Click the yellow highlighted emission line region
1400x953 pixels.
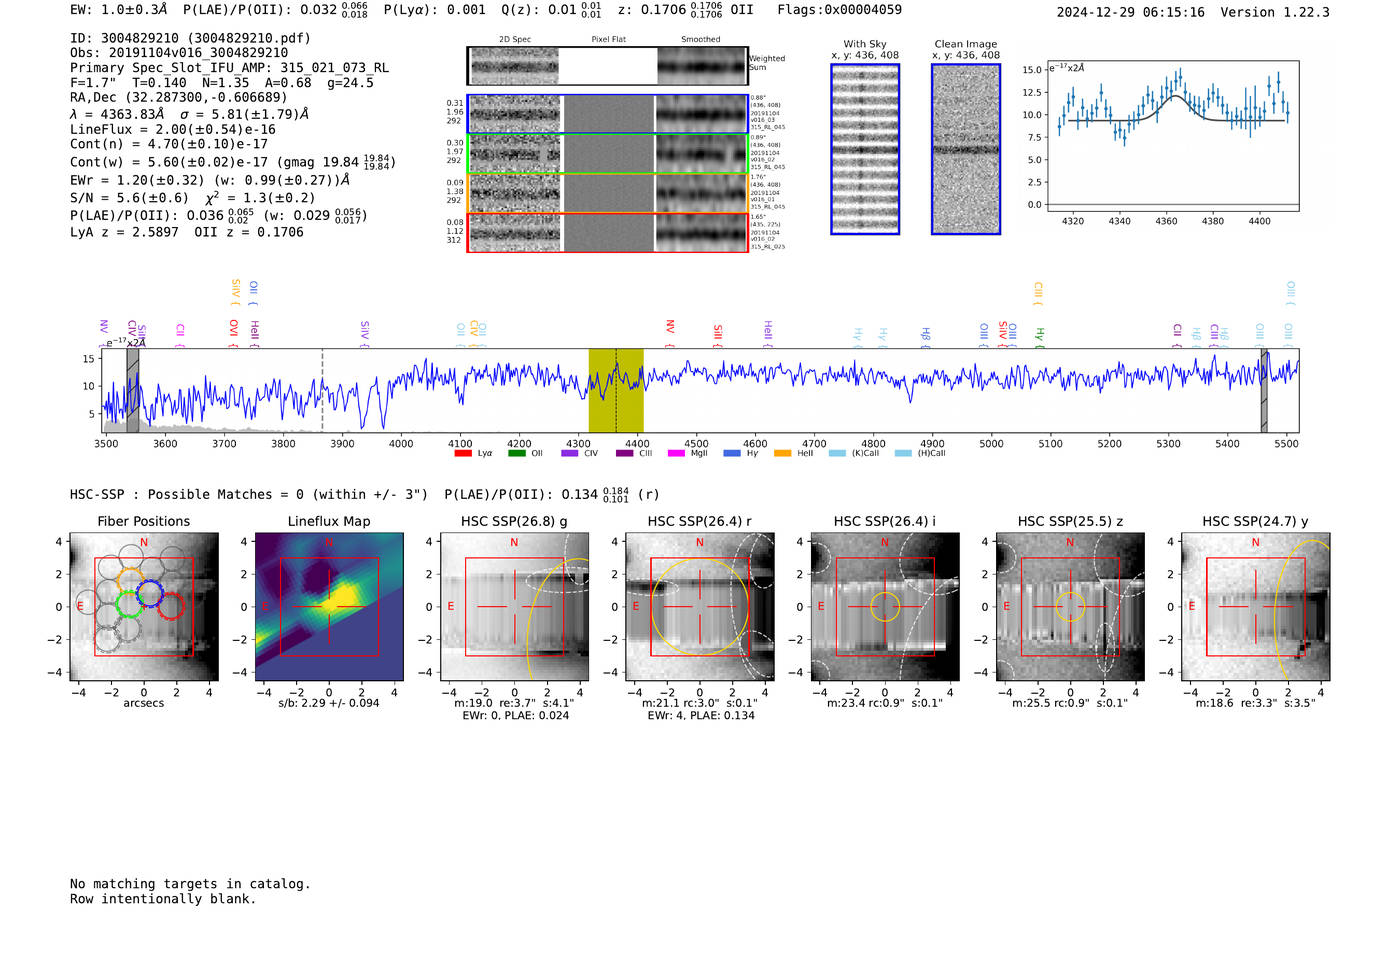coord(616,391)
